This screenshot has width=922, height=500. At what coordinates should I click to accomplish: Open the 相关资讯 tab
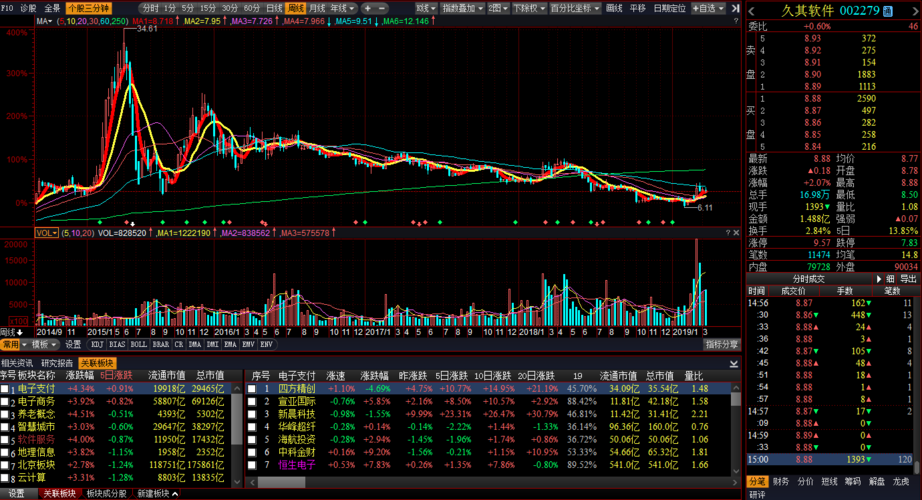[17, 363]
